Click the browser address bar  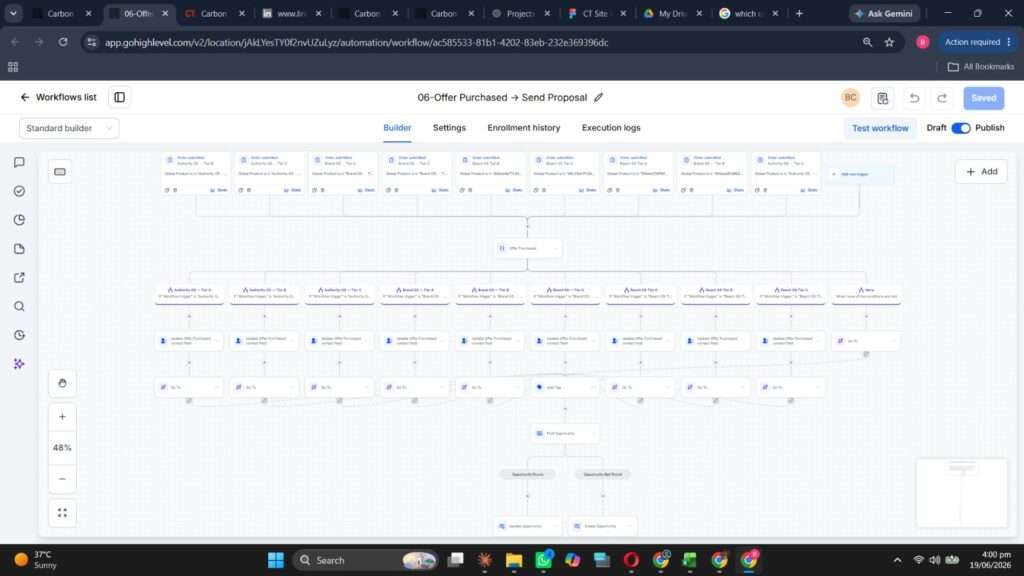click(477, 42)
